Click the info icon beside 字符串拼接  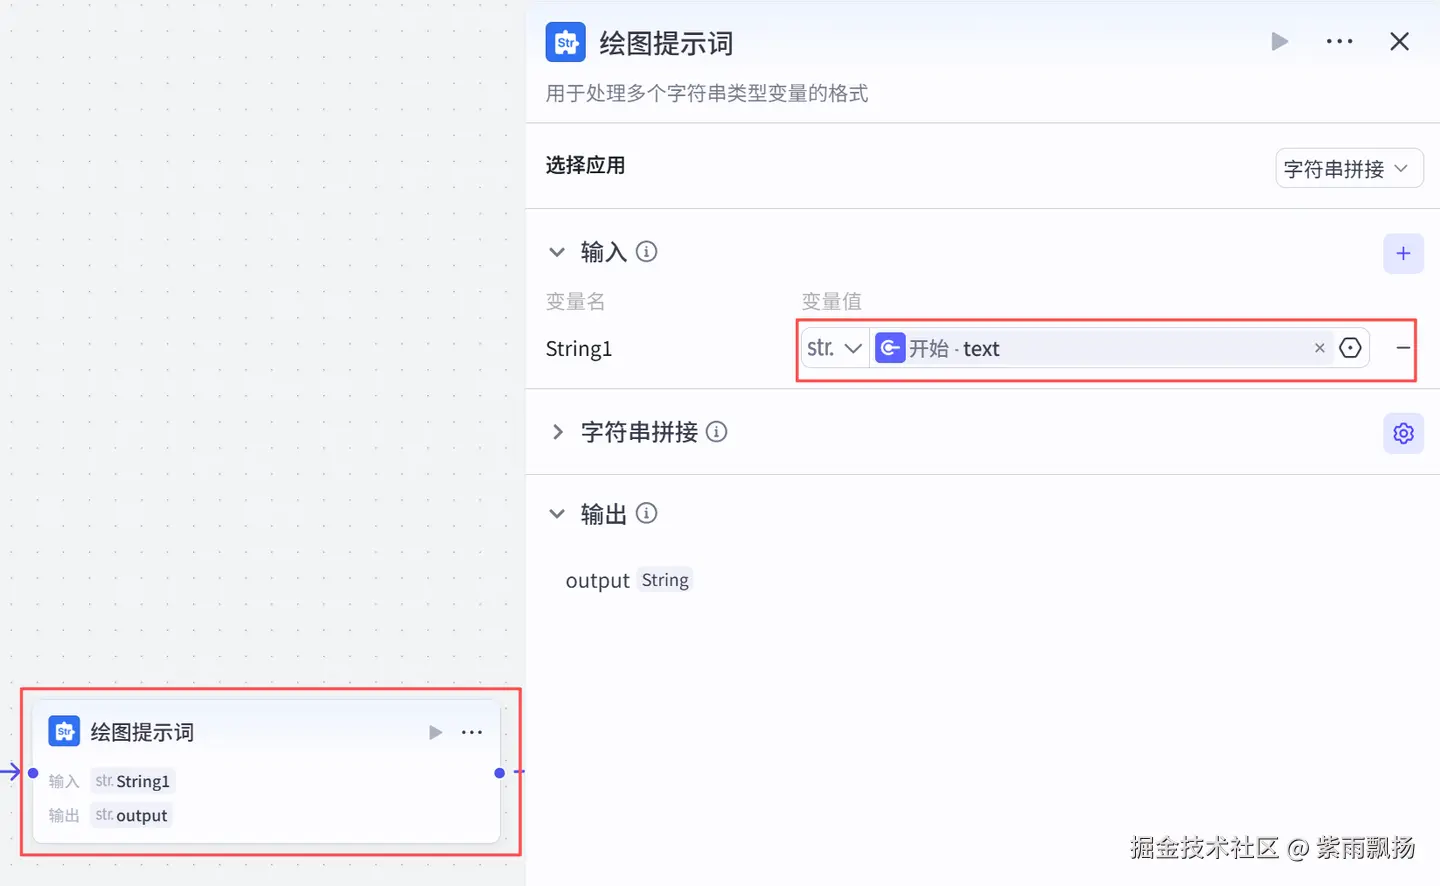[x=717, y=432]
